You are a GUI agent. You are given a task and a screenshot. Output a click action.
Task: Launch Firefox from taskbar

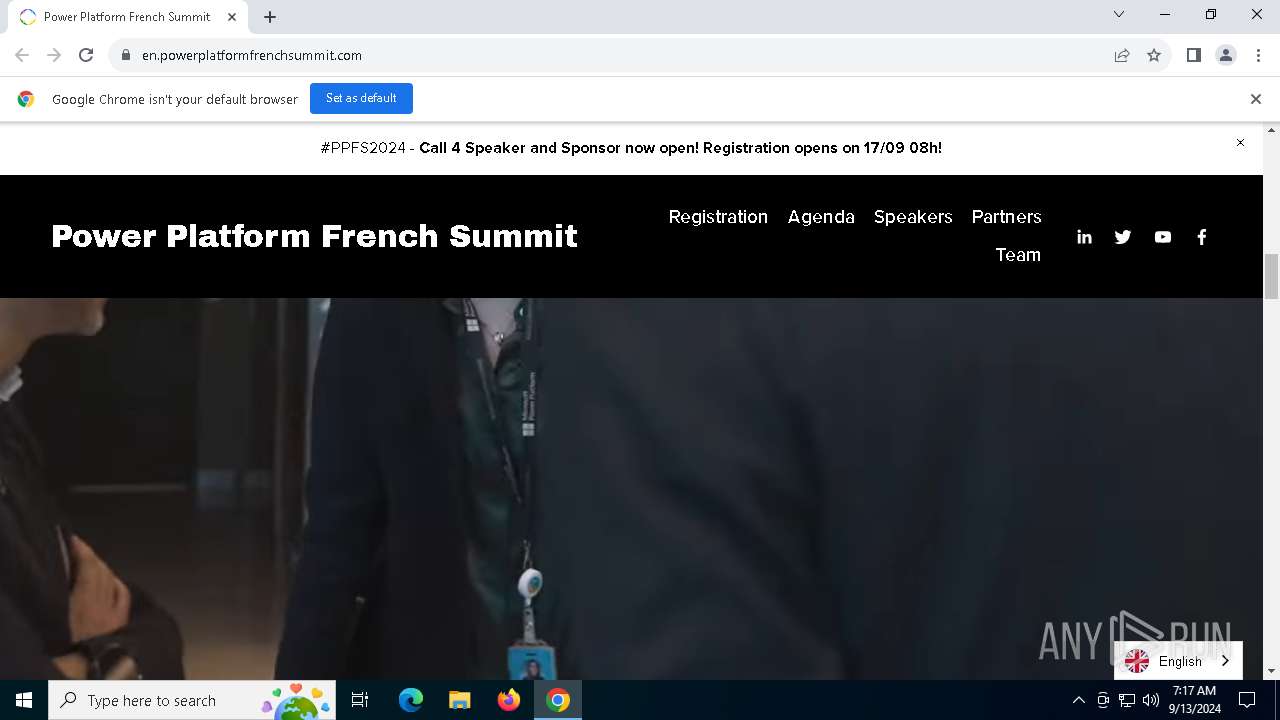(508, 700)
